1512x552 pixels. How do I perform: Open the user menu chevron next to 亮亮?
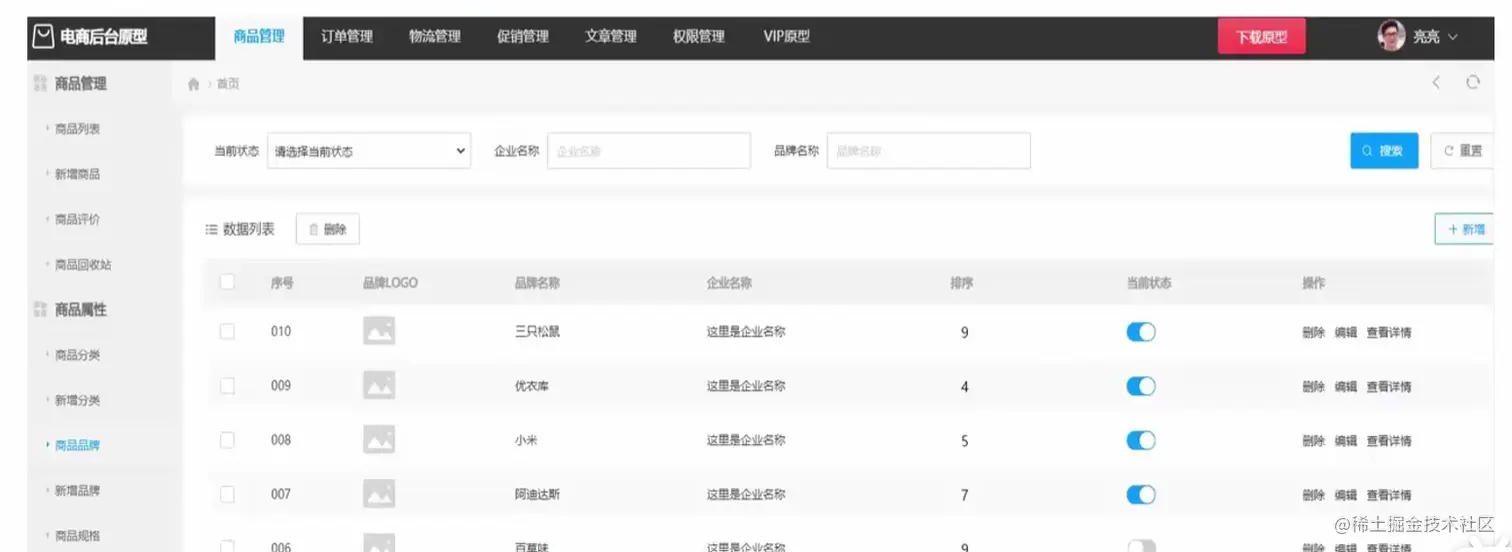[1453, 37]
